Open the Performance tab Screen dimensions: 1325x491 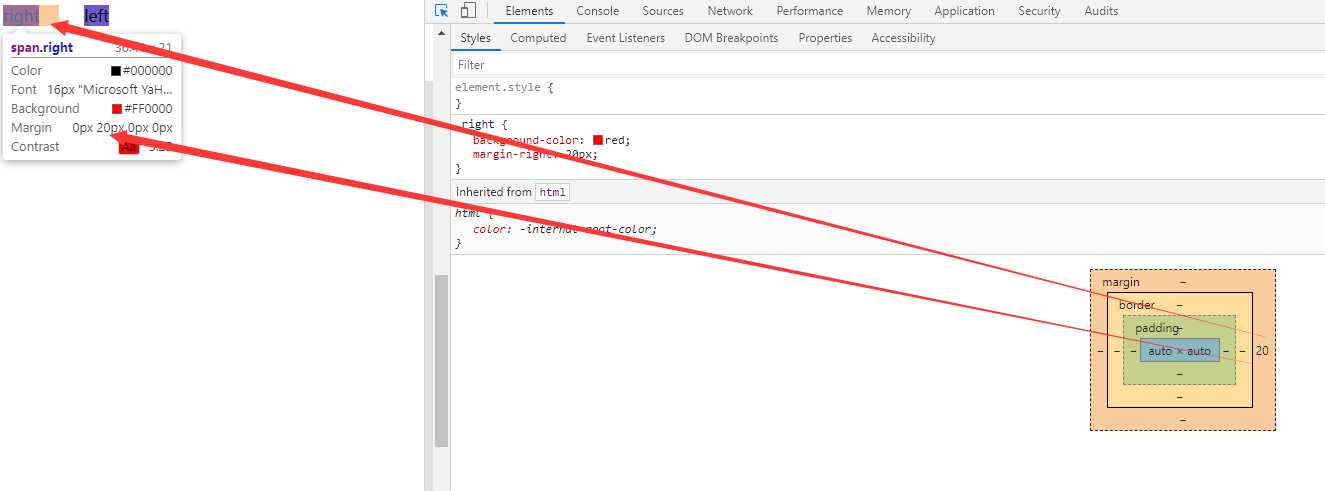click(810, 11)
